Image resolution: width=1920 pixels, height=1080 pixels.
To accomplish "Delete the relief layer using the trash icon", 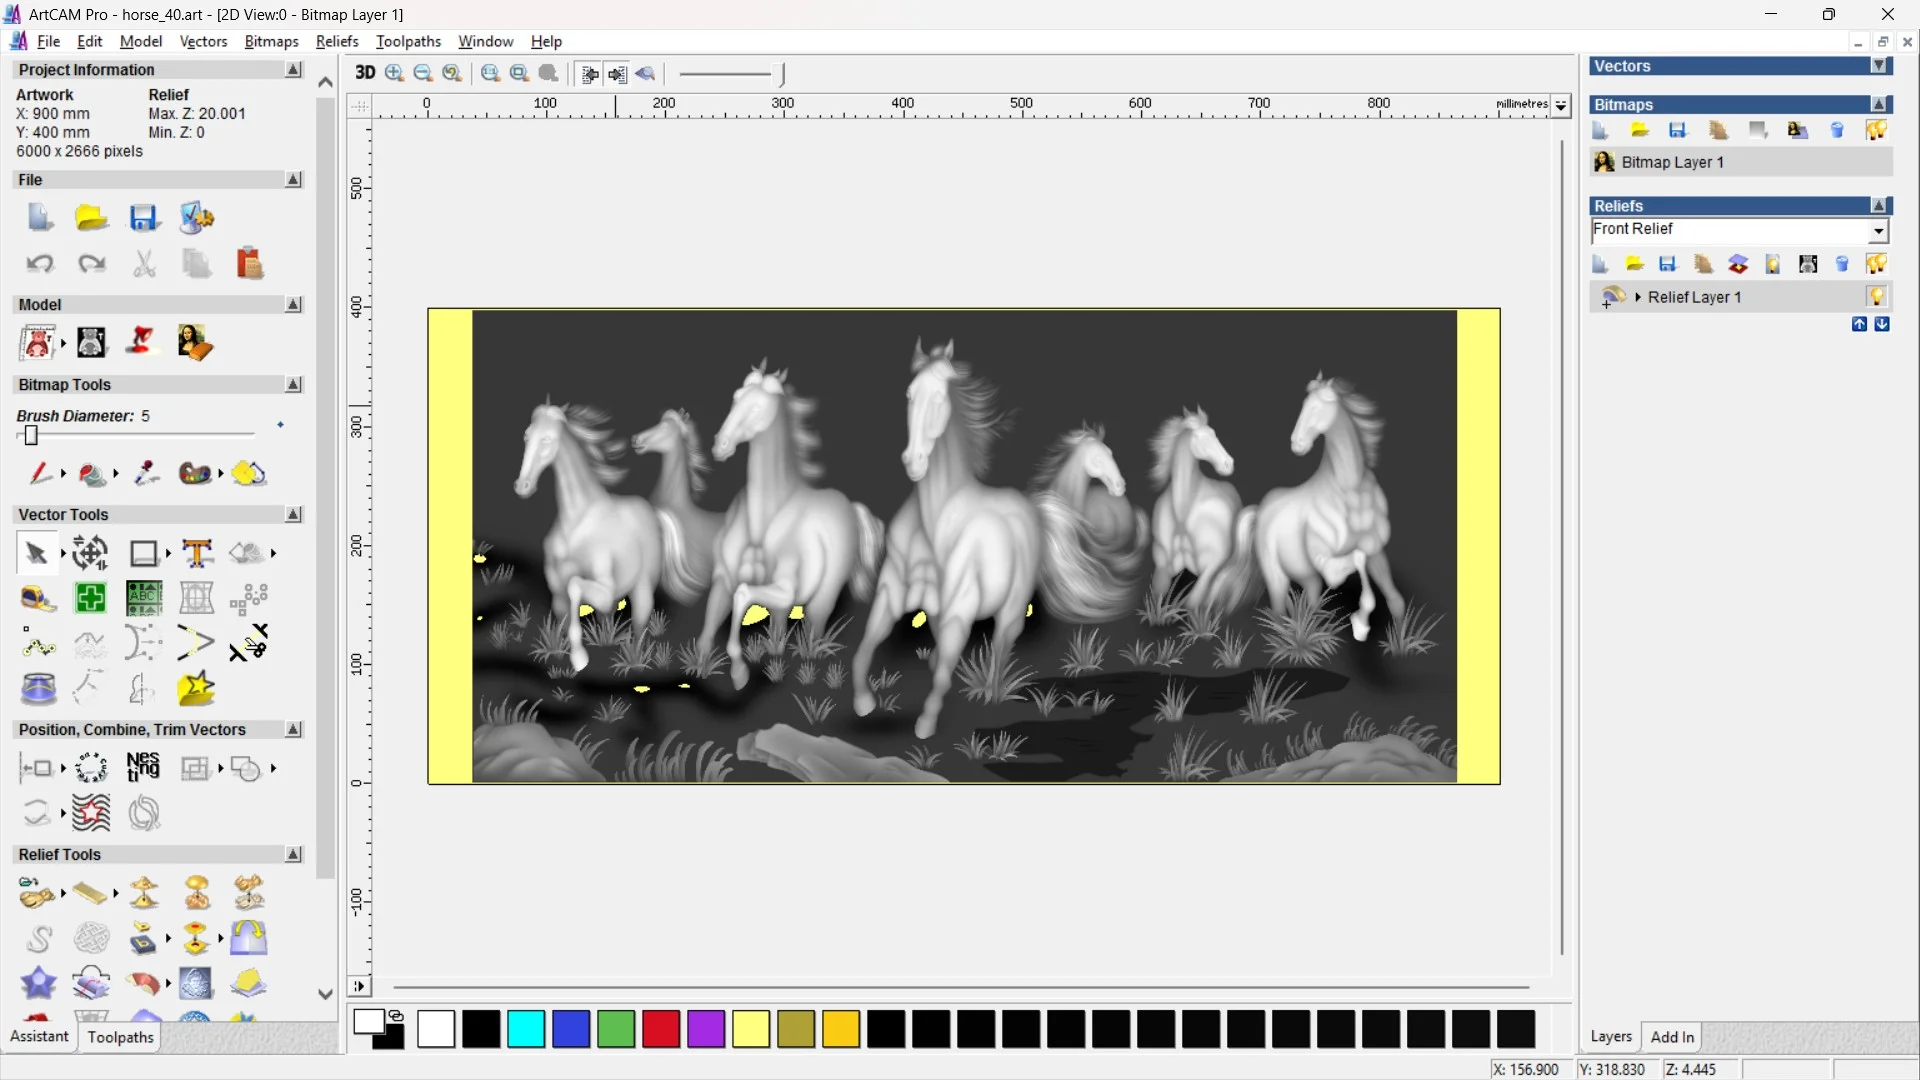I will (x=1843, y=264).
